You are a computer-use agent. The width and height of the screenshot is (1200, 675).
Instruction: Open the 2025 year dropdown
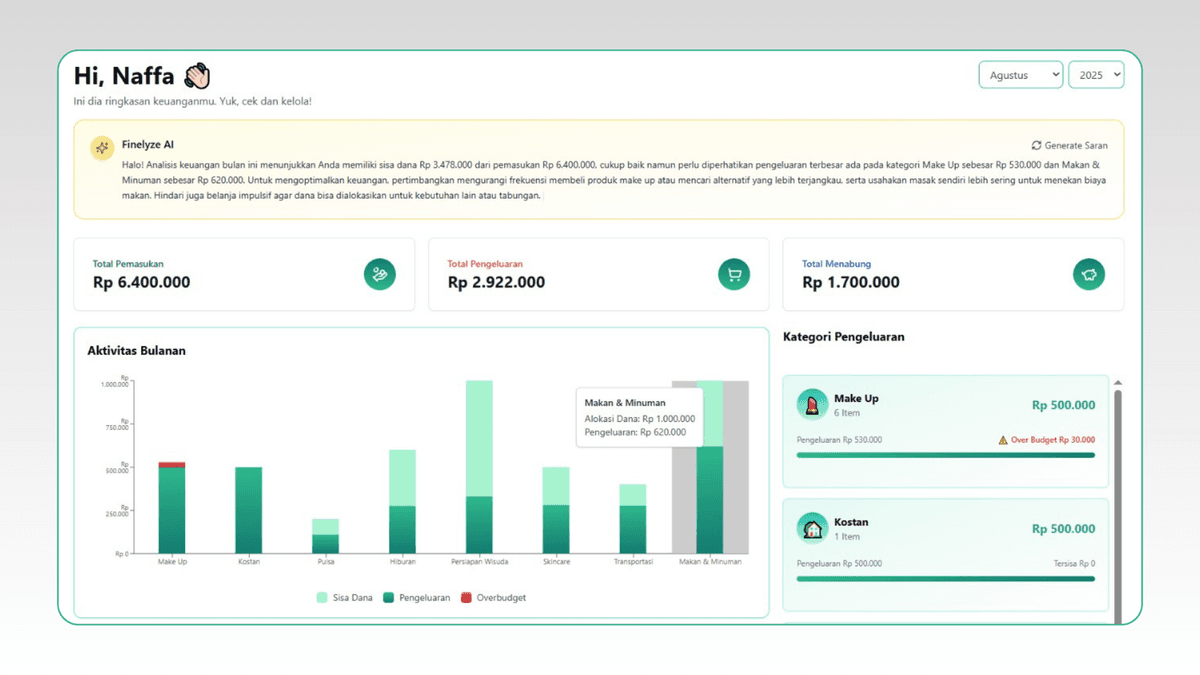[1096, 74]
